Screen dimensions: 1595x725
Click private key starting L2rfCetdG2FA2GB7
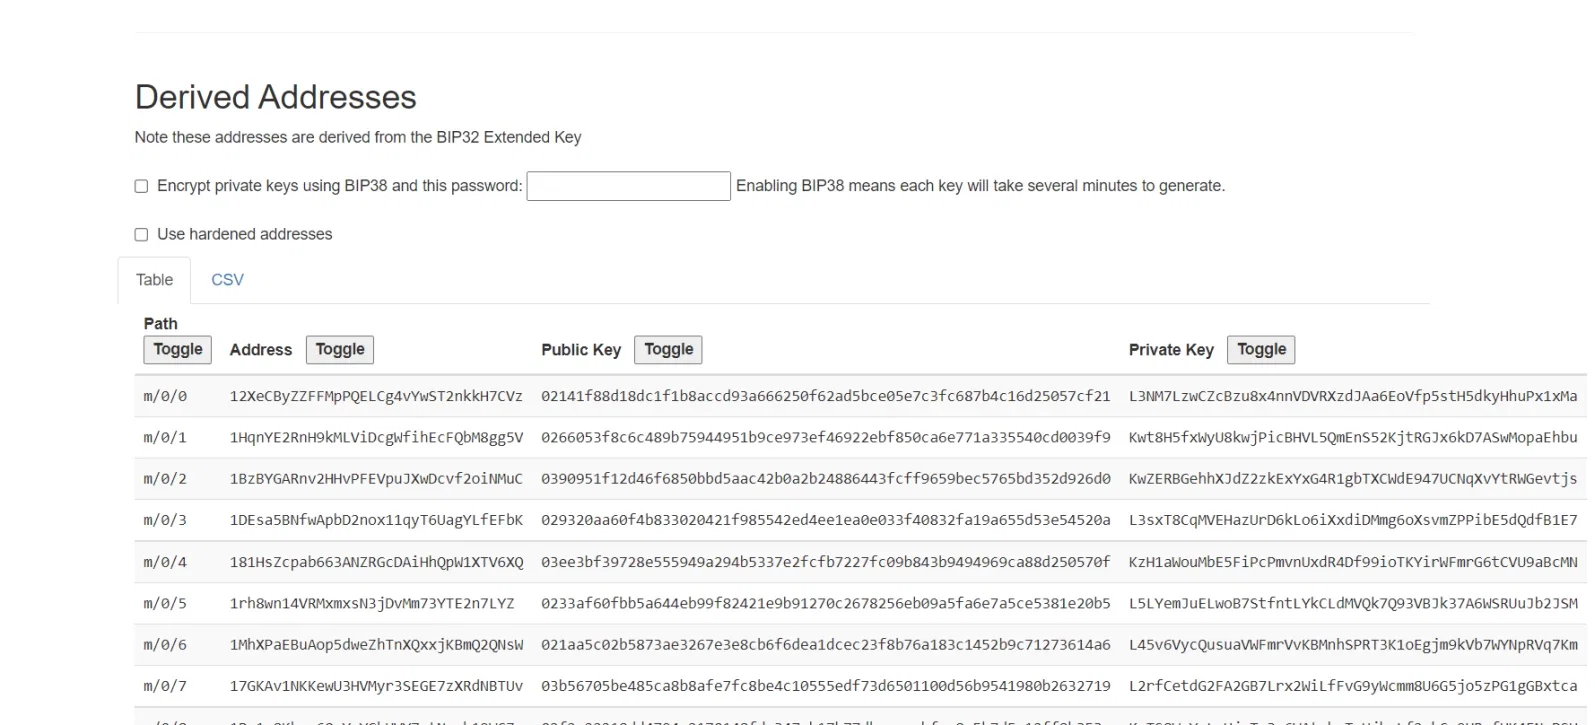[x=1353, y=686]
